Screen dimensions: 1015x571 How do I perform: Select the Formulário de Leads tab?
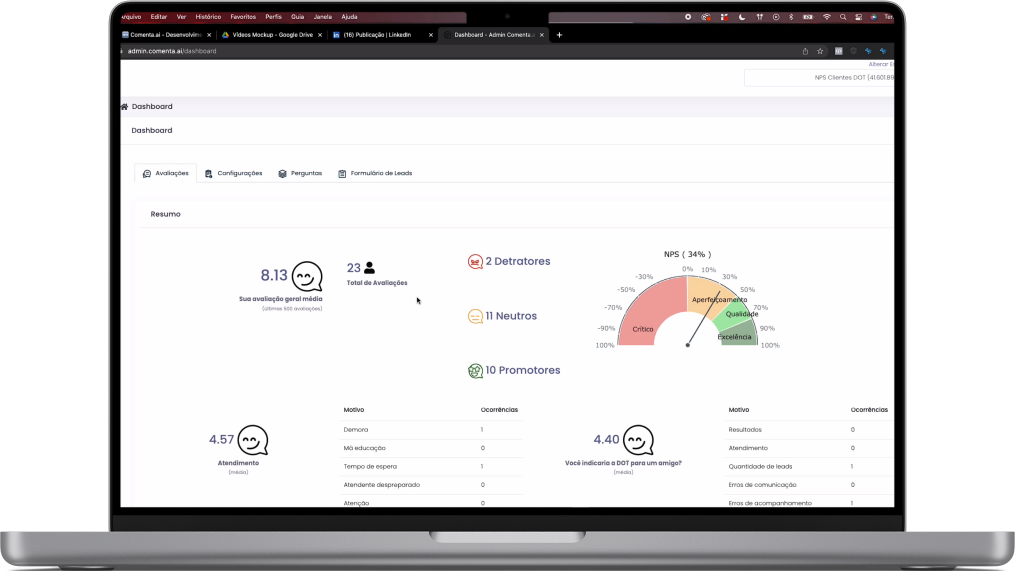[375, 174]
